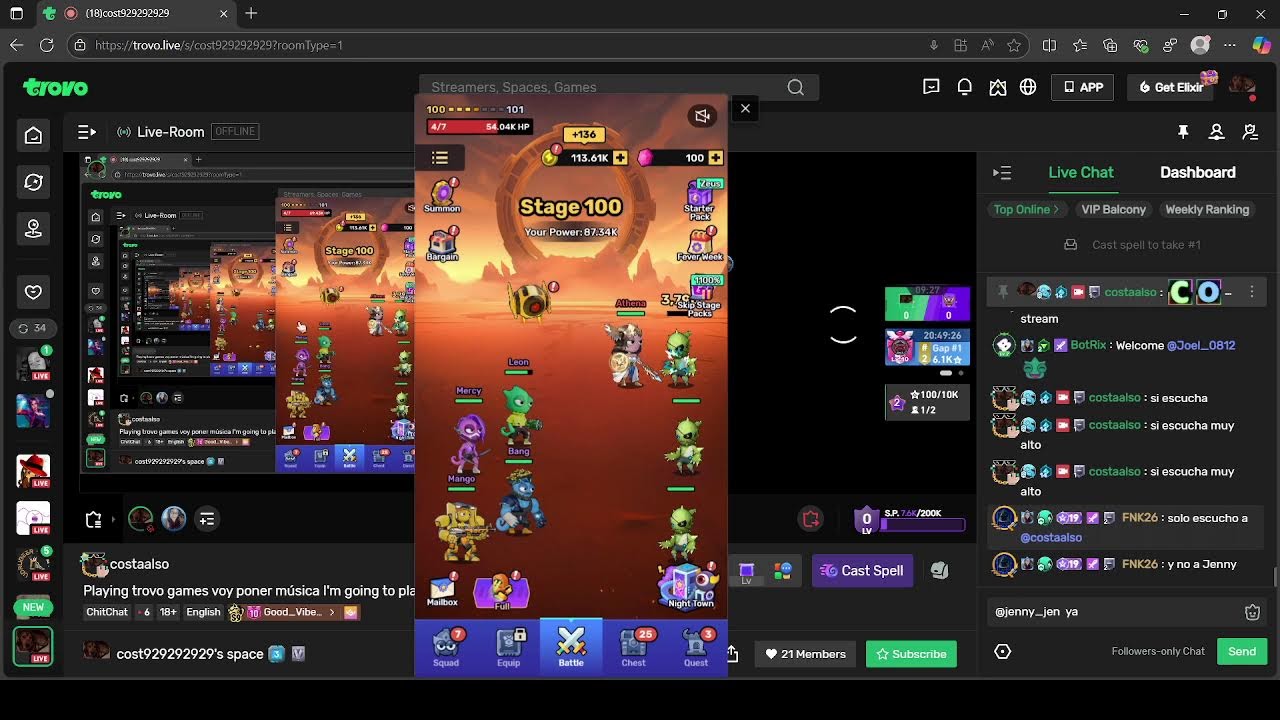Screen dimensions: 1280x720
Task: Click Get Elixir button
Action: pos(1171,87)
